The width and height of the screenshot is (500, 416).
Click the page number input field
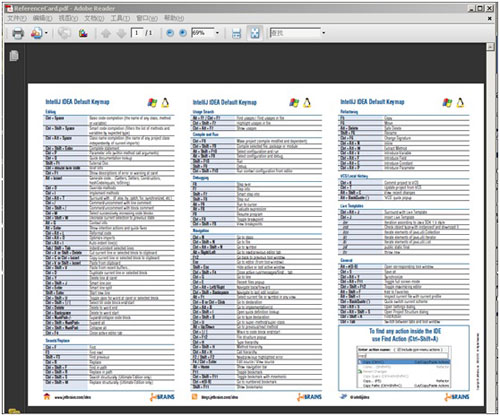click(x=137, y=33)
